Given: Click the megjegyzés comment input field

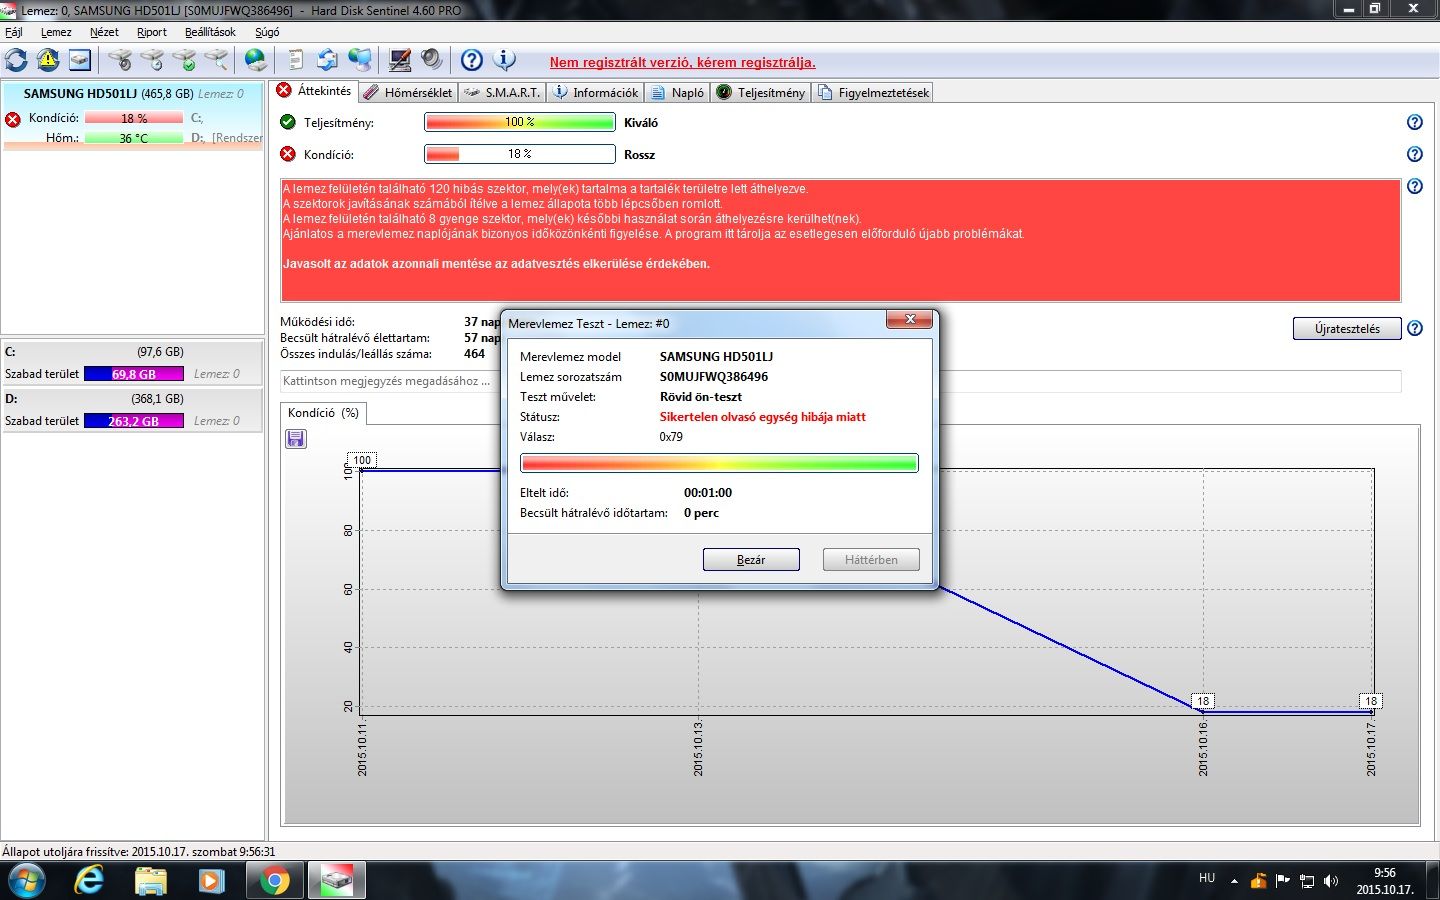Looking at the screenshot, I should [840, 381].
